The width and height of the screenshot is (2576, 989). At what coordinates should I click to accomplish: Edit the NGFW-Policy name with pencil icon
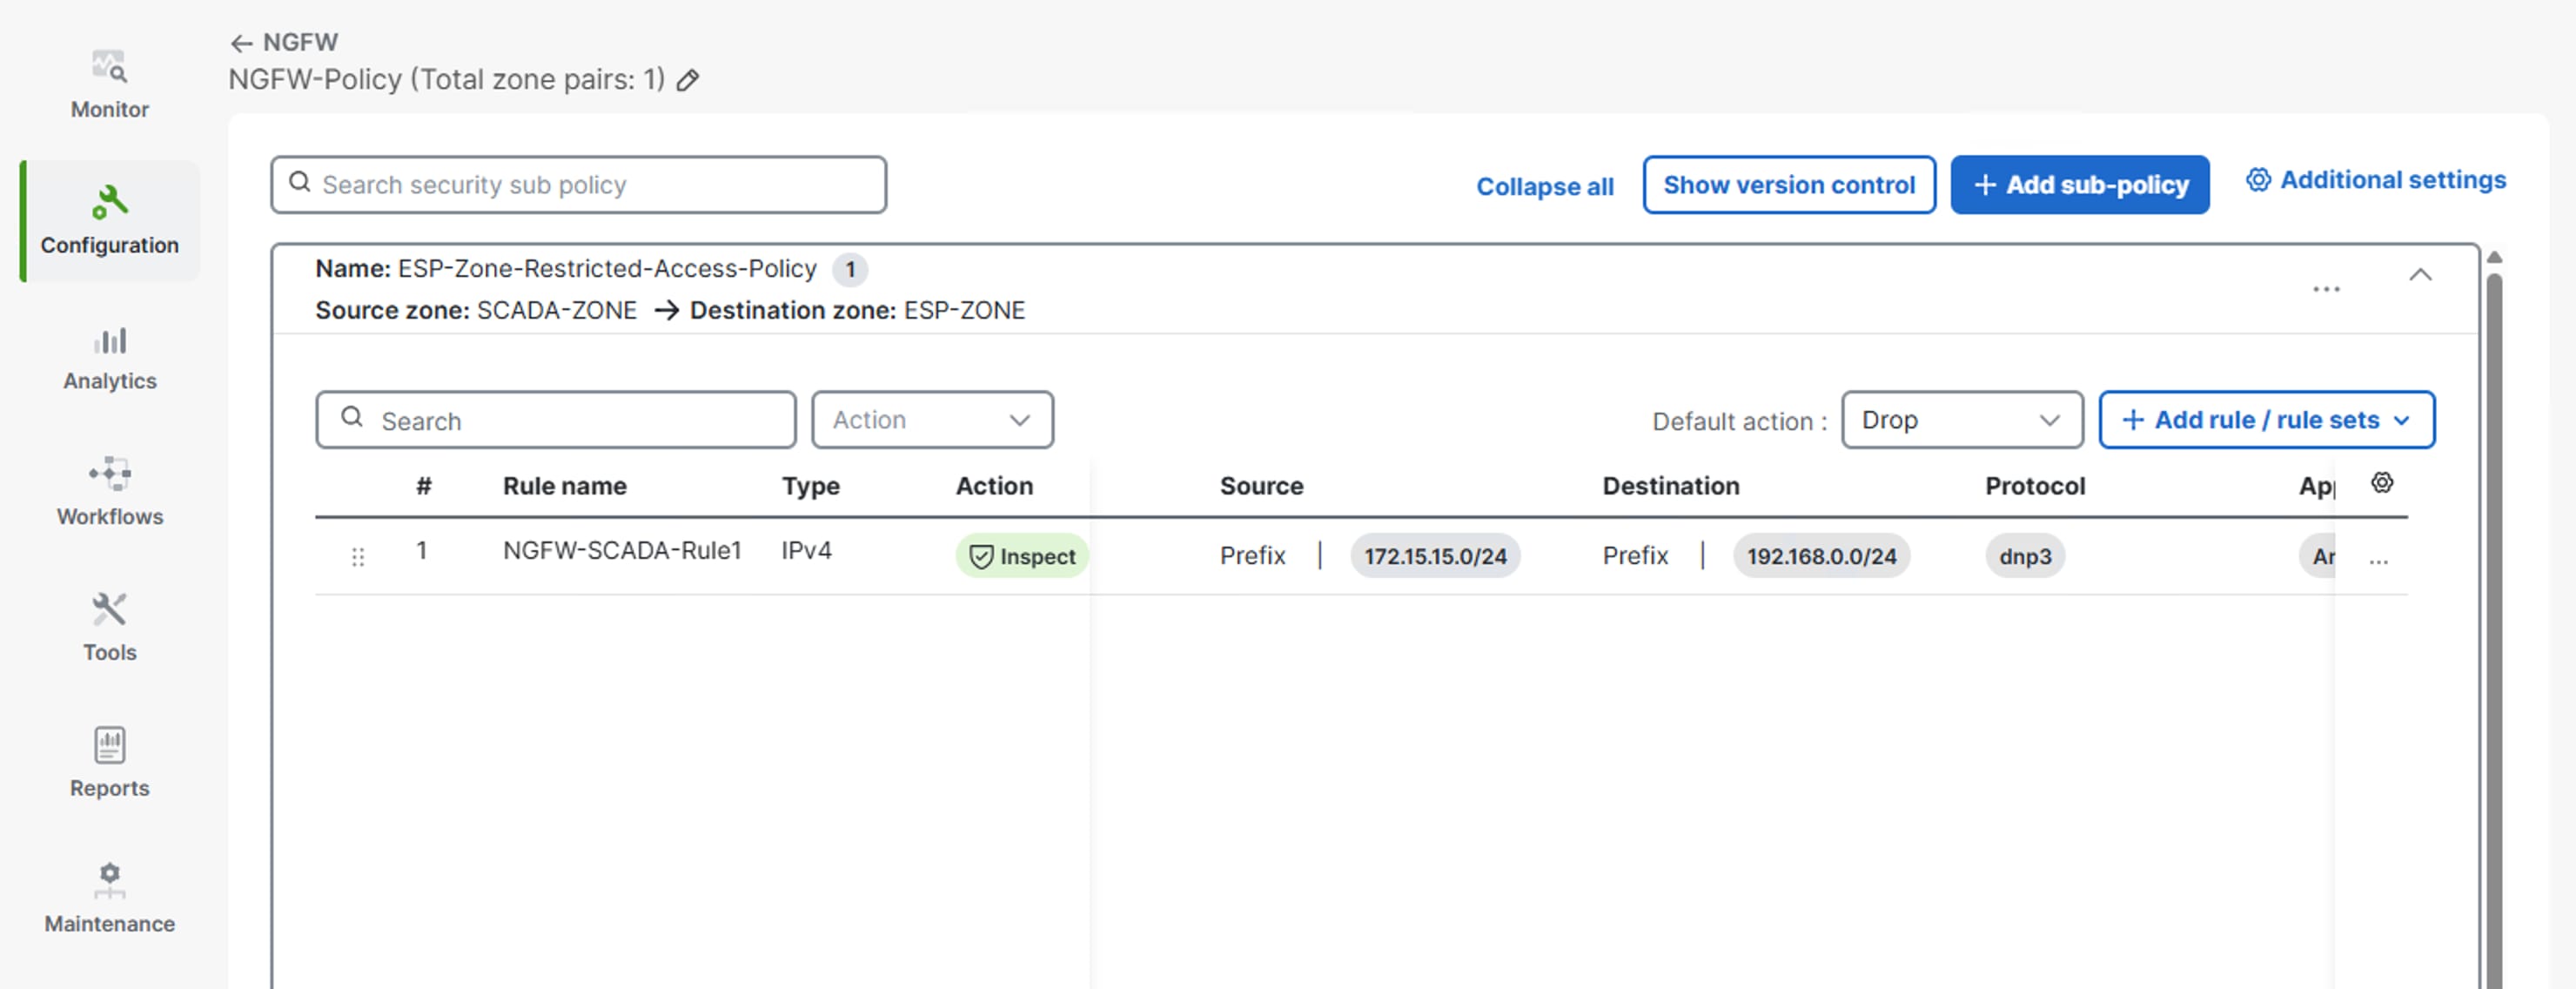pyautogui.click(x=688, y=80)
